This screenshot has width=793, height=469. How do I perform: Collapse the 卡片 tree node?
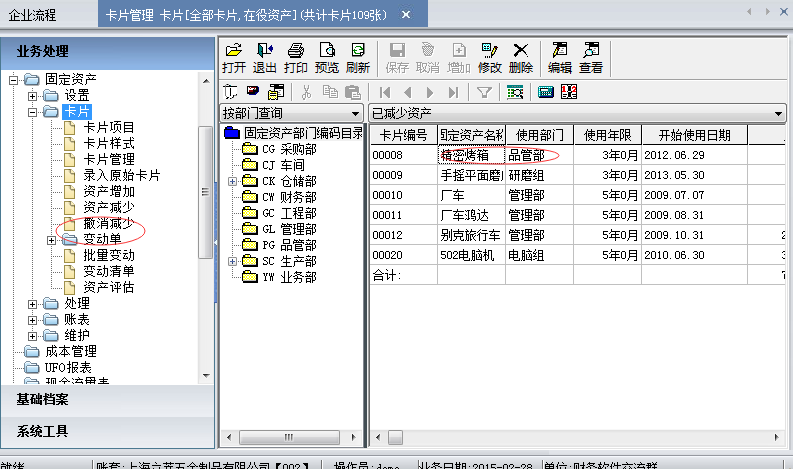[33, 111]
